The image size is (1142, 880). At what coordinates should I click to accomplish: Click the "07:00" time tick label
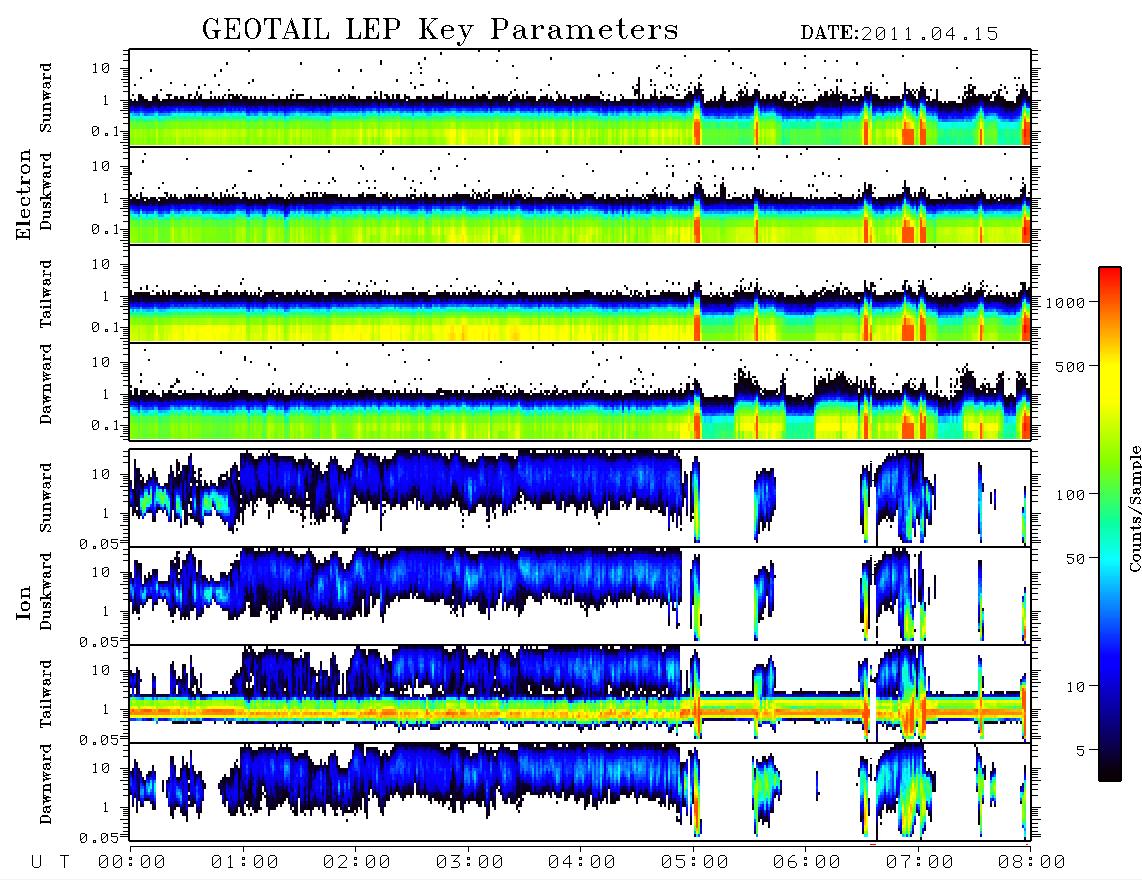click(x=919, y=862)
